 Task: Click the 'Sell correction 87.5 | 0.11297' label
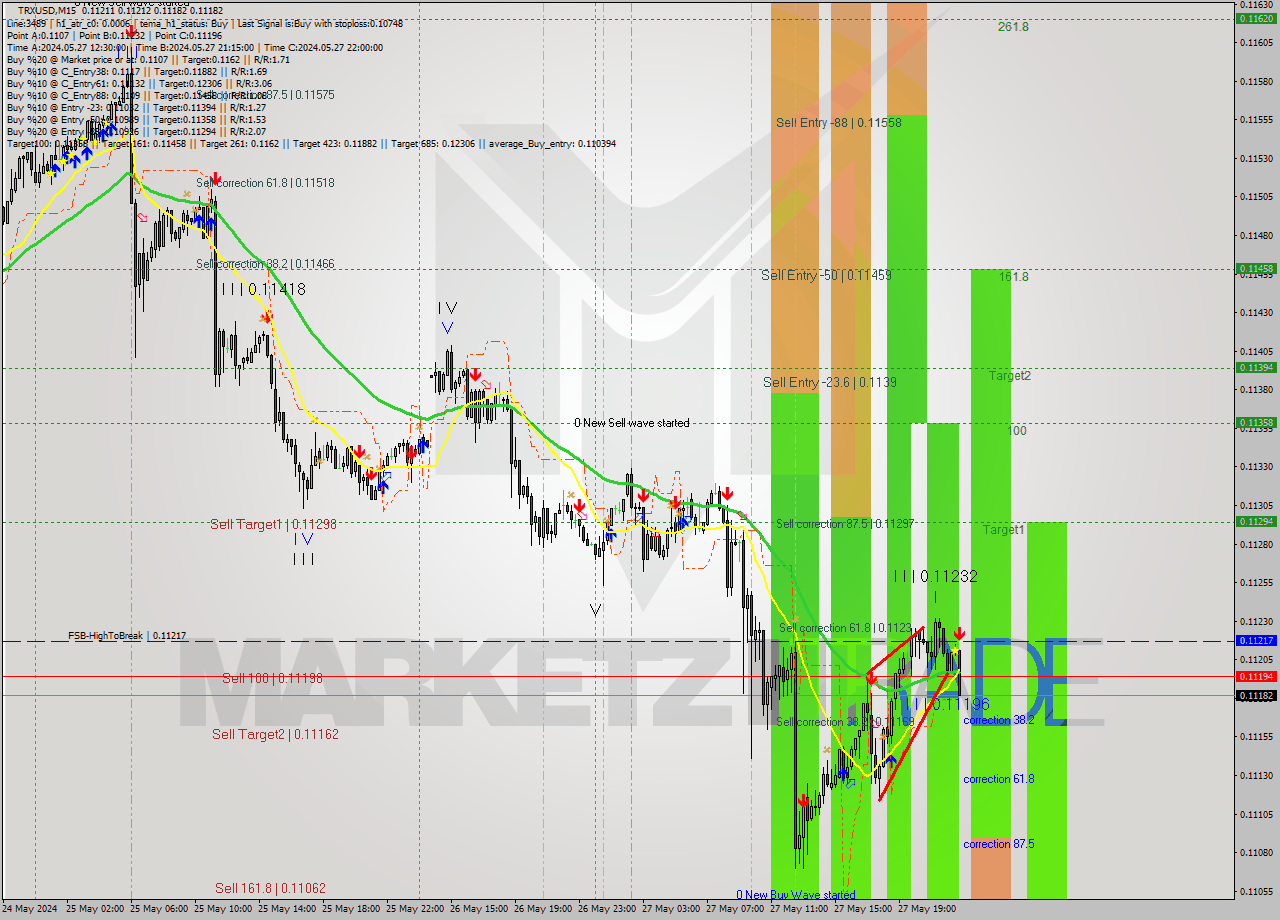tap(845, 524)
